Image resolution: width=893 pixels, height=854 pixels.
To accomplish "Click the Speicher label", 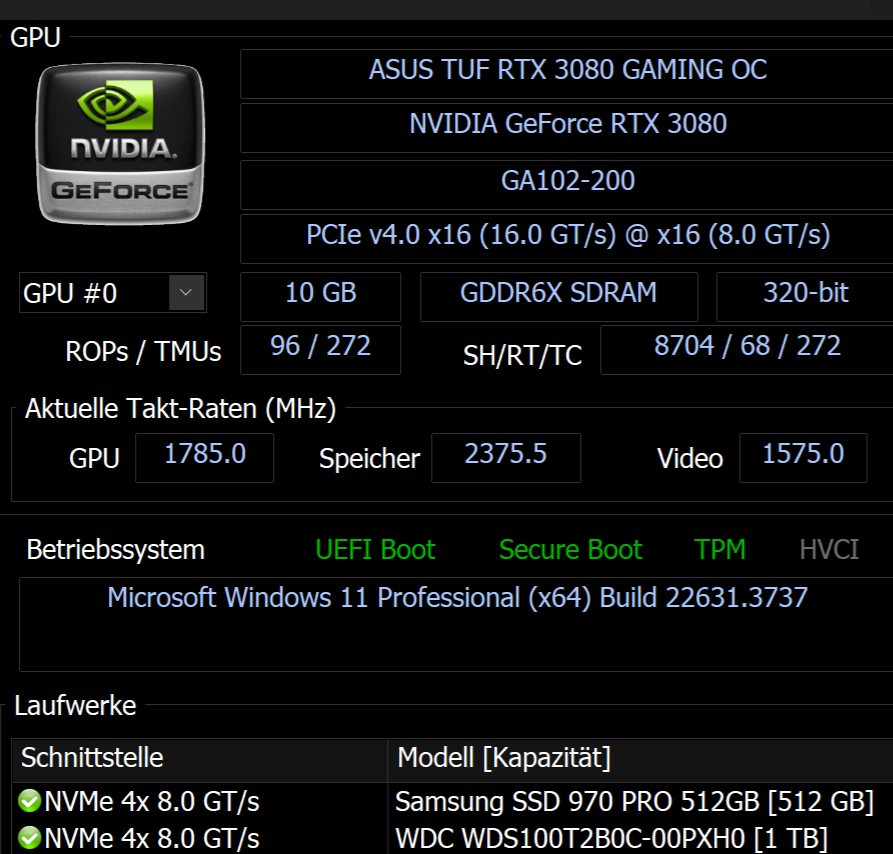I will click(369, 458).
